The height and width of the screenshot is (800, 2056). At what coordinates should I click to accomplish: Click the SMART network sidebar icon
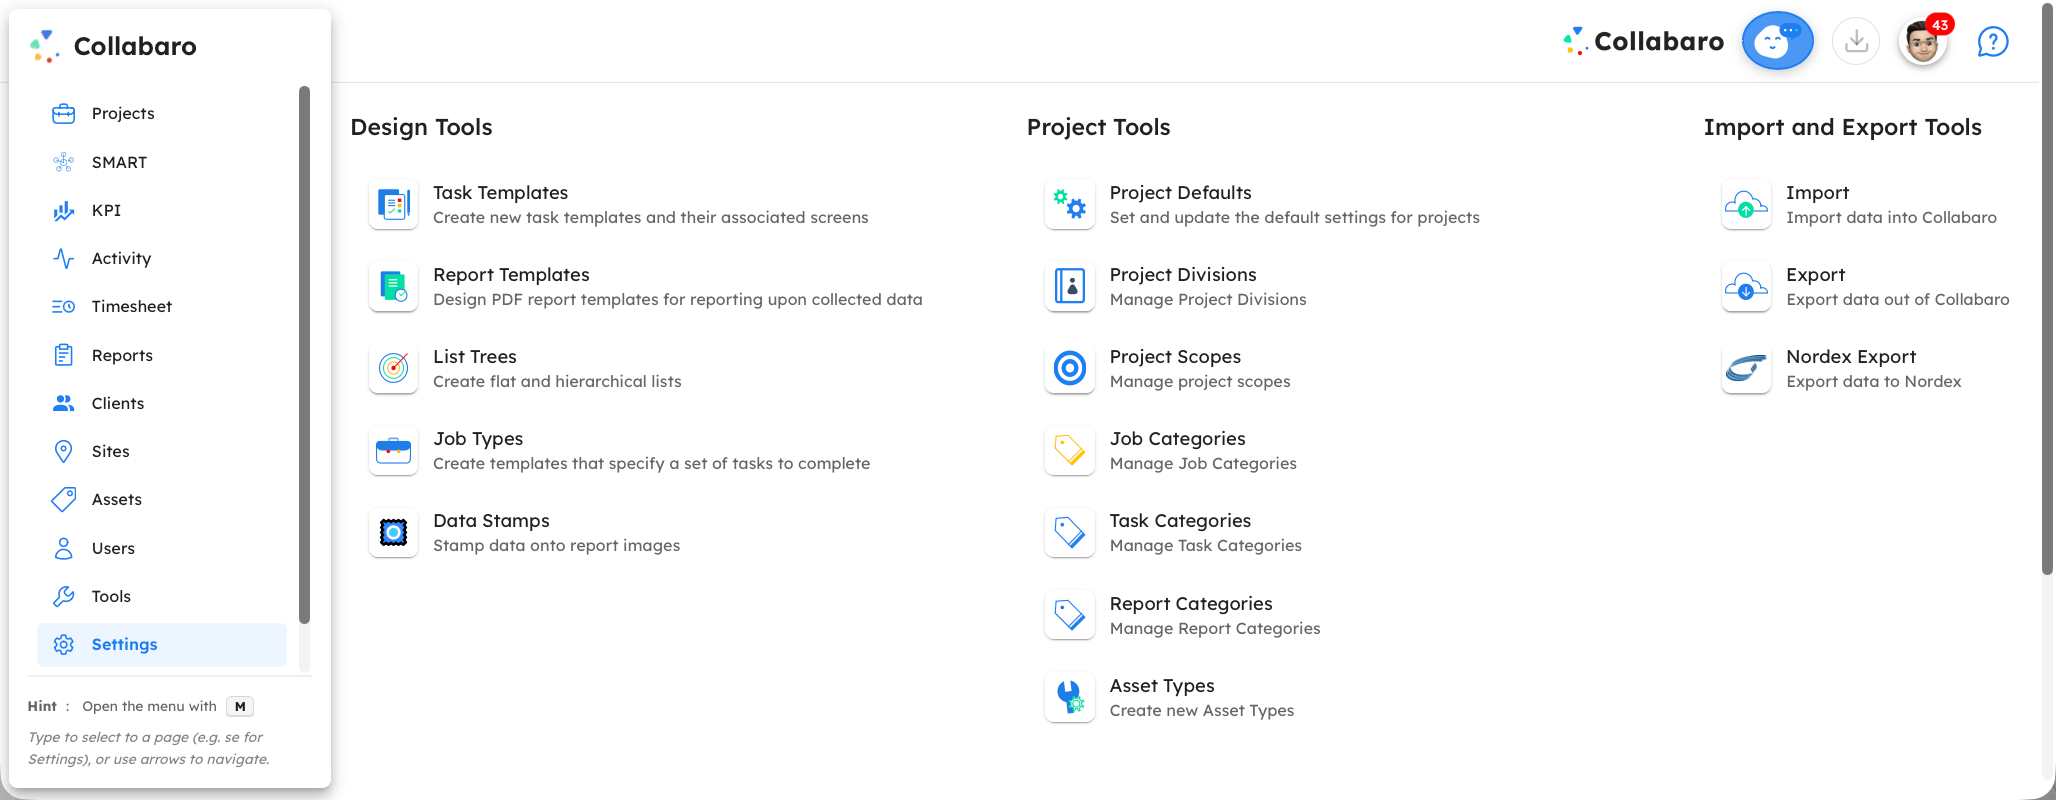(63, 162)
